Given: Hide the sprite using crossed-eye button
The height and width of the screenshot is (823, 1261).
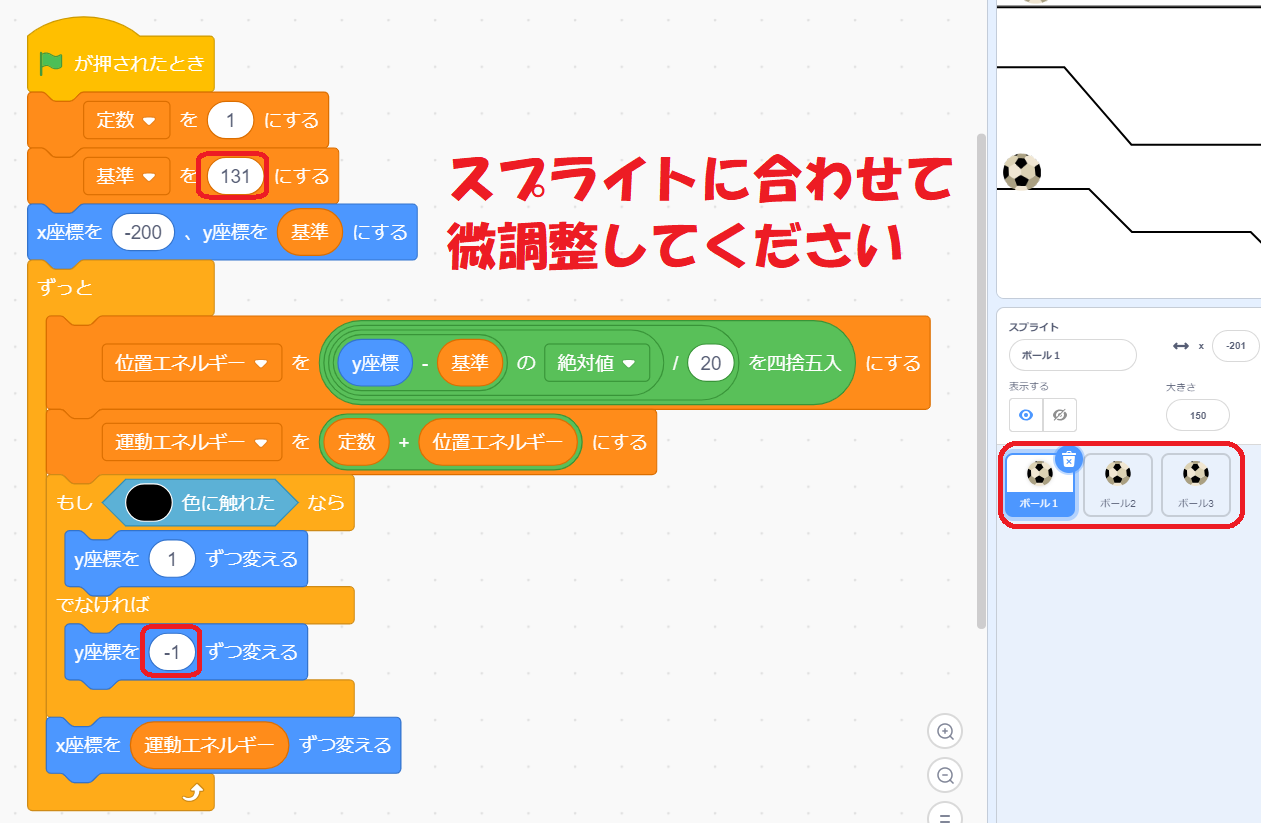Looking at the screenshot, I should (1060, 414).
